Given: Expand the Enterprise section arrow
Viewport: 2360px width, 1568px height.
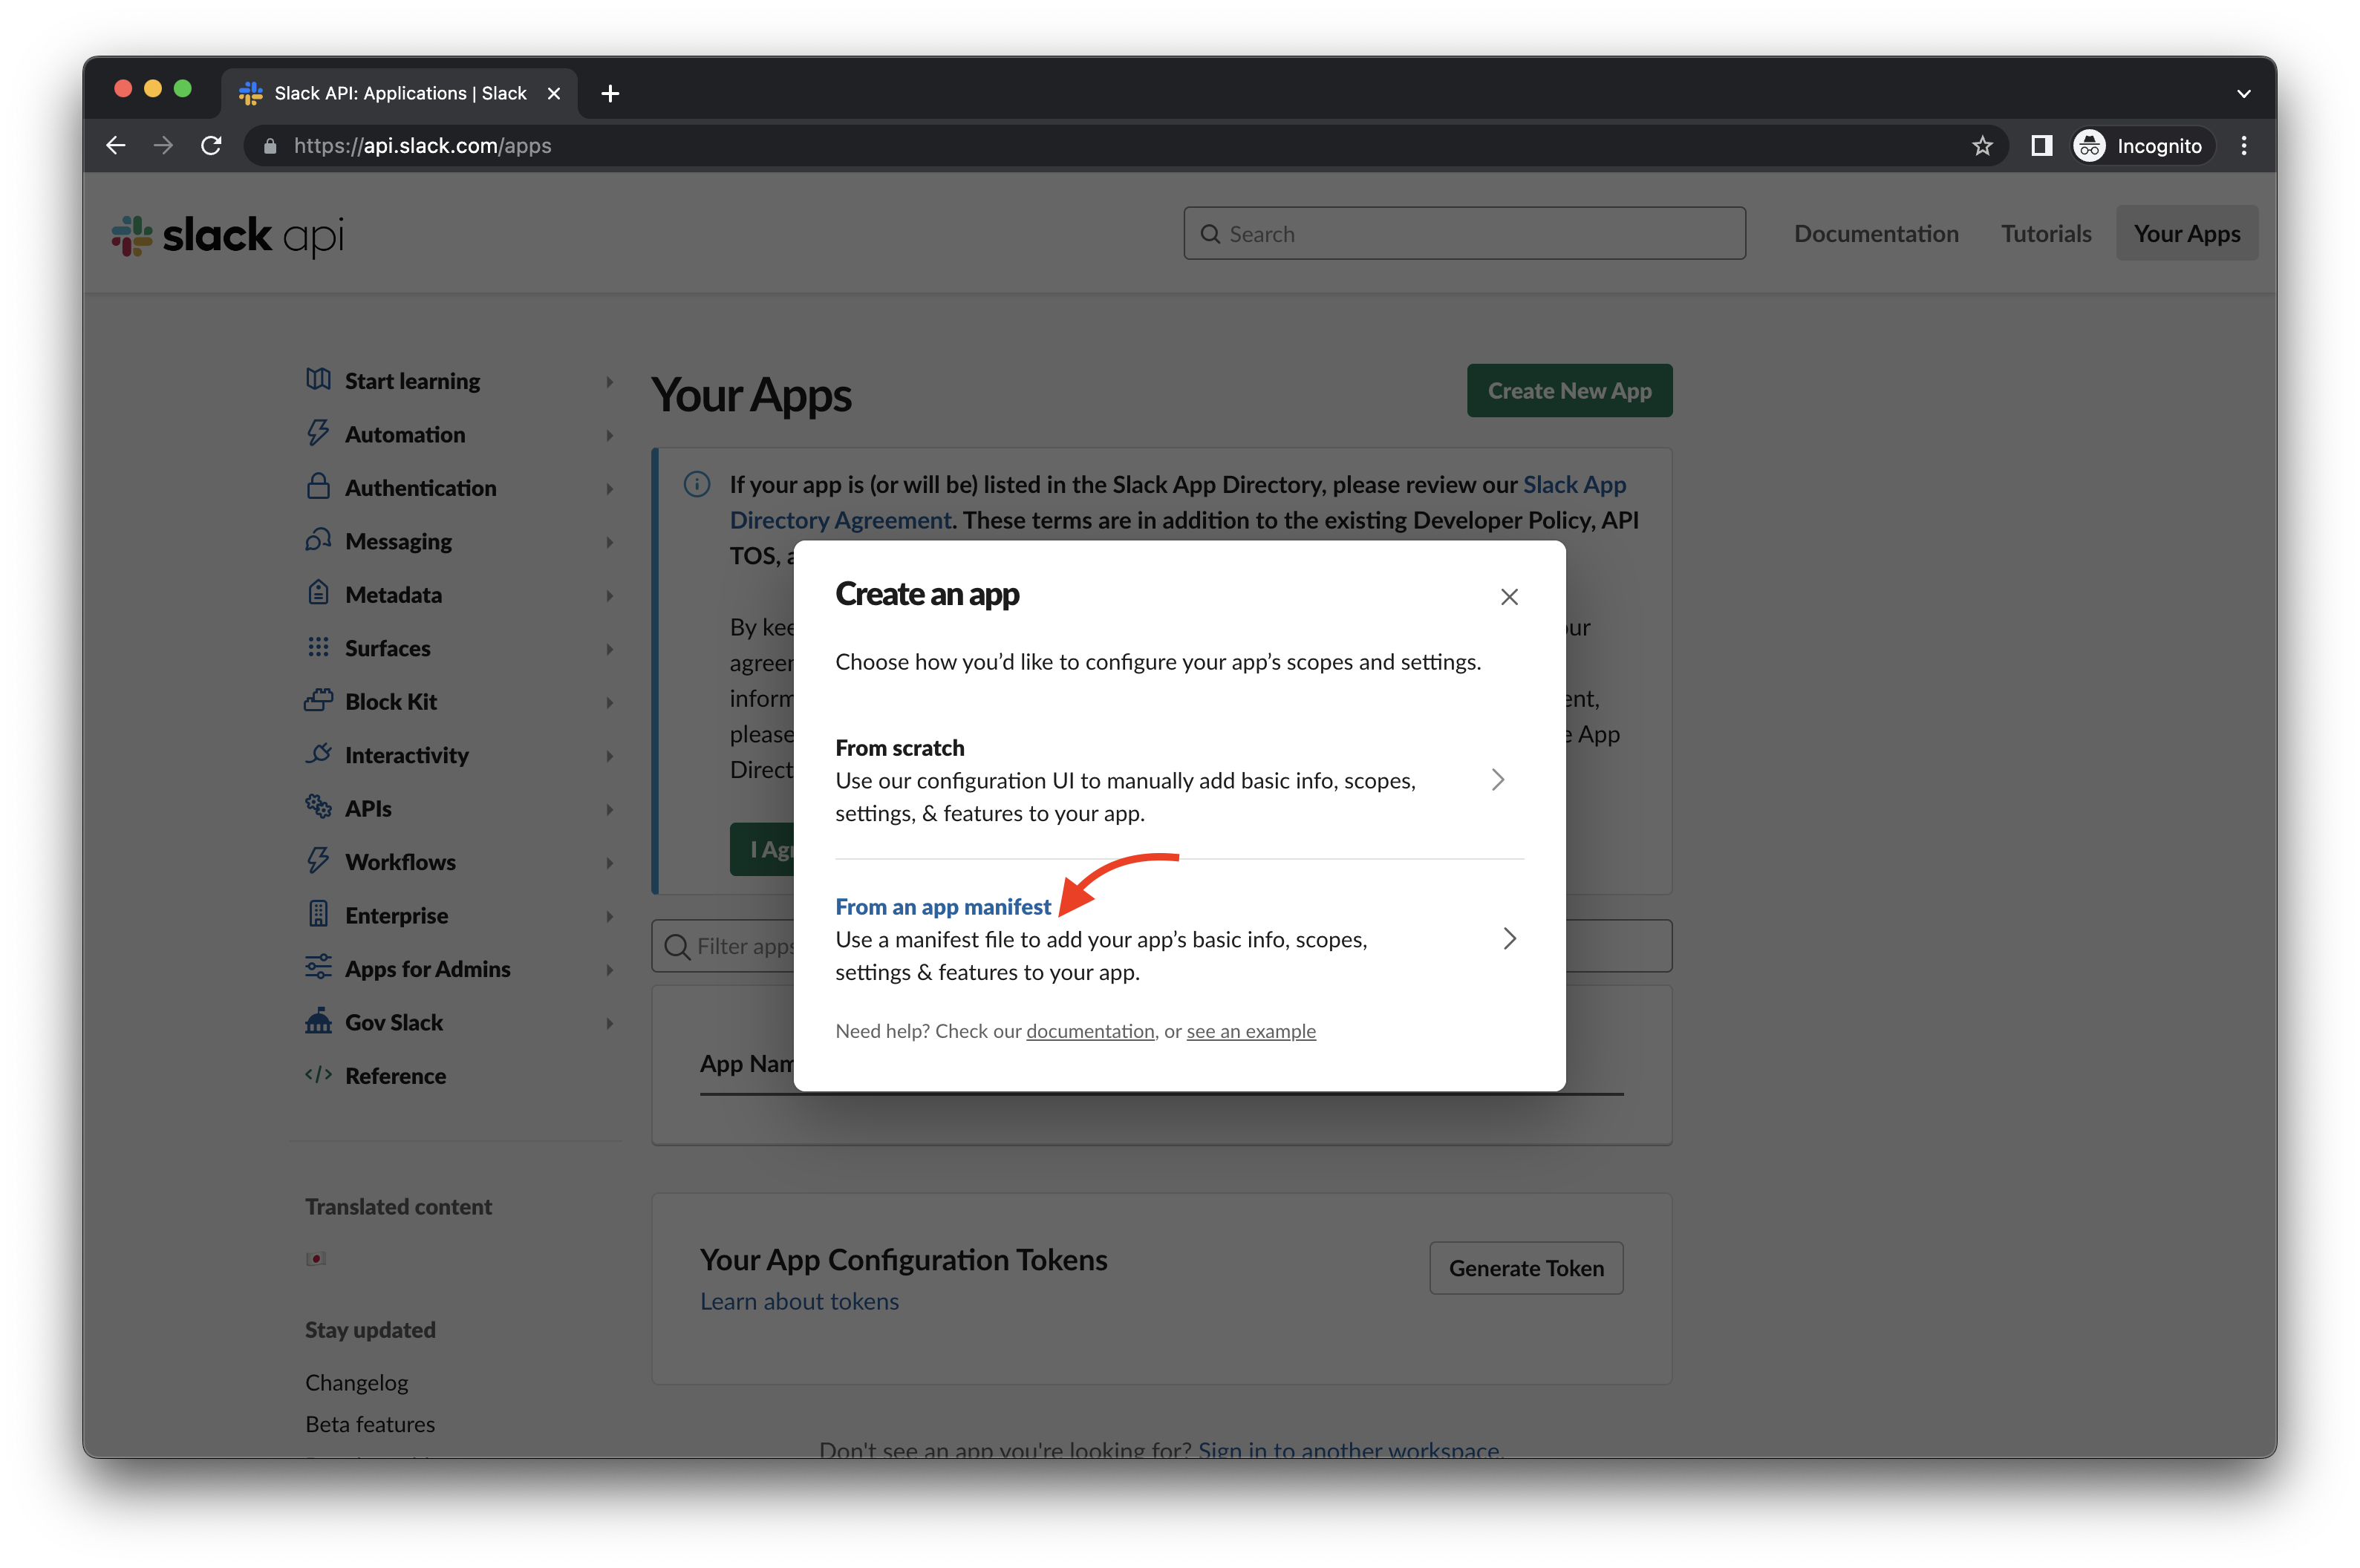Looking at the screenshot, I should [x=609, y=916].
